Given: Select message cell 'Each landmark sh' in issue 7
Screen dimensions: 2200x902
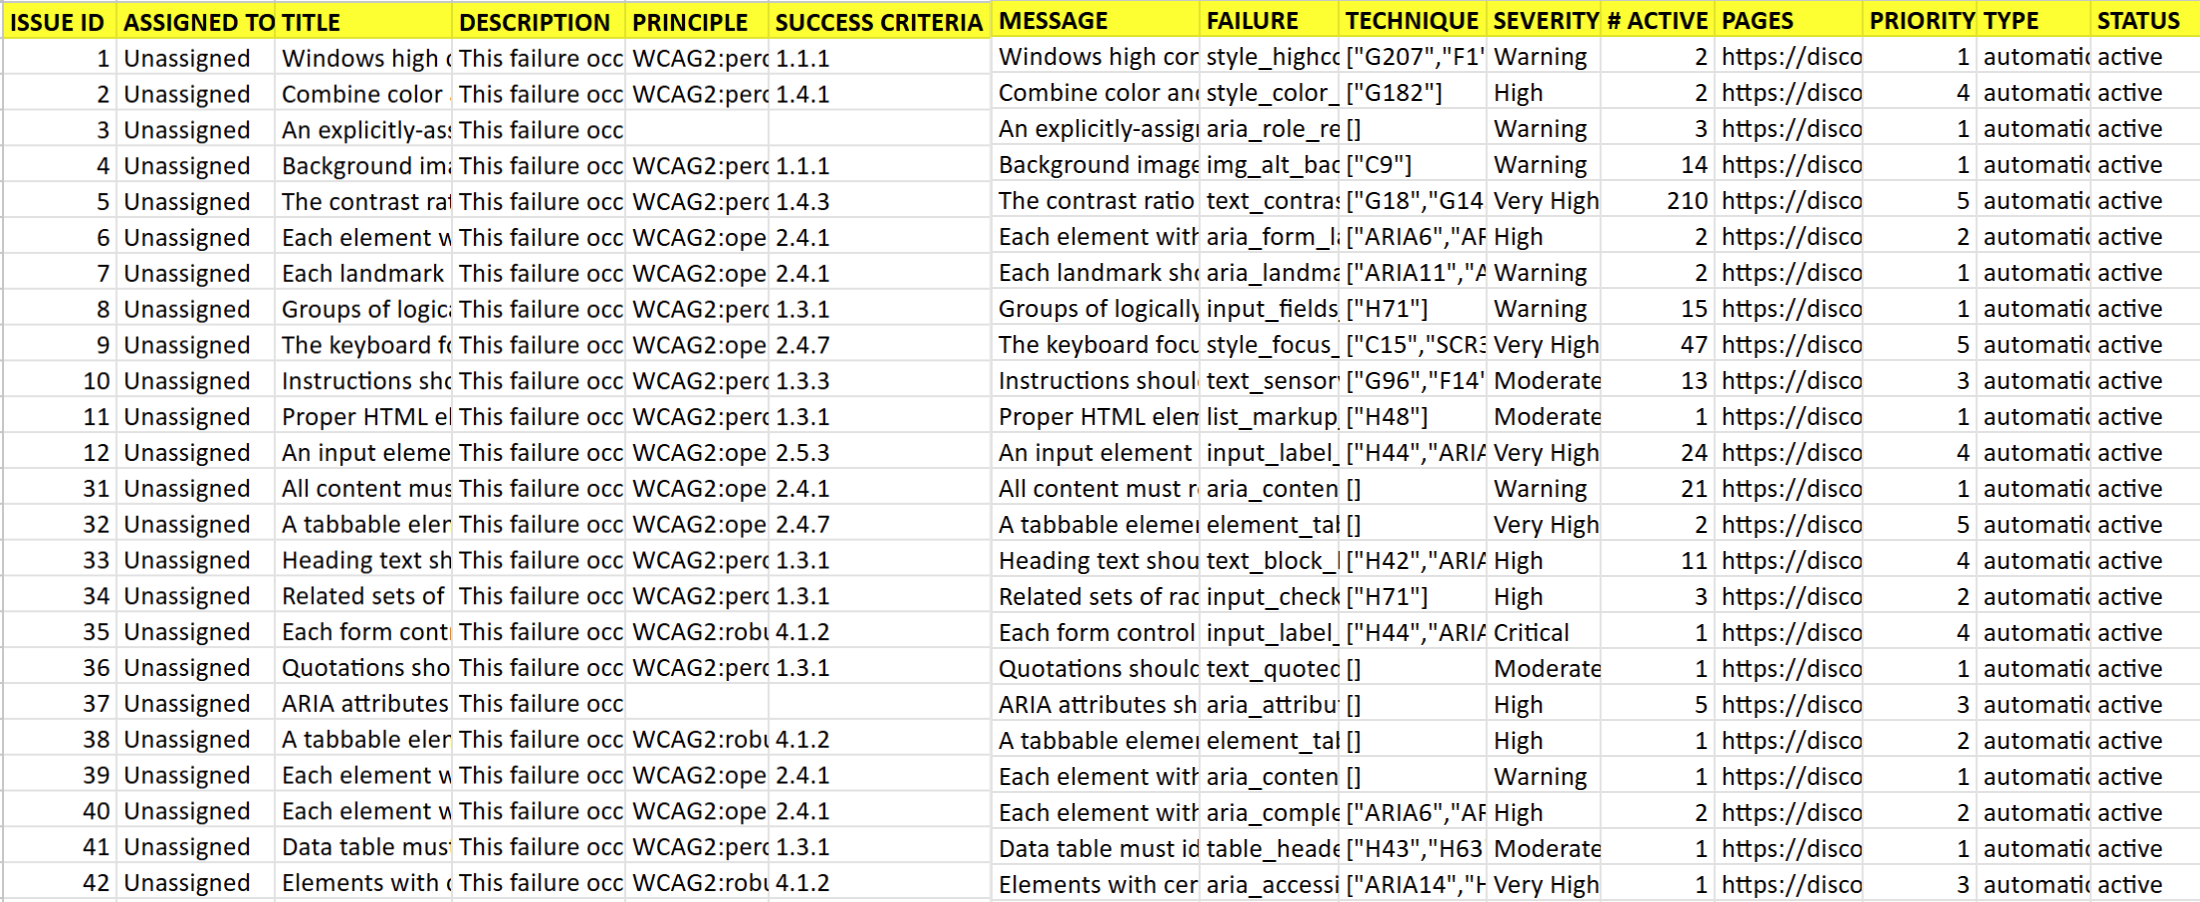Looking at the screenshot, I should (1096, 273).
